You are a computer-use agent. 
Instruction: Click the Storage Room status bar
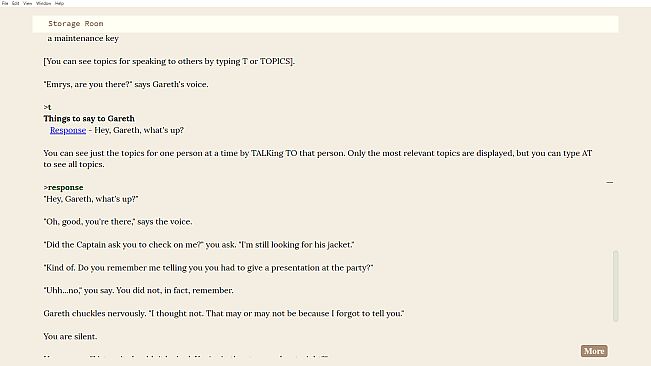pyautogui.click(x=325, y=24)
